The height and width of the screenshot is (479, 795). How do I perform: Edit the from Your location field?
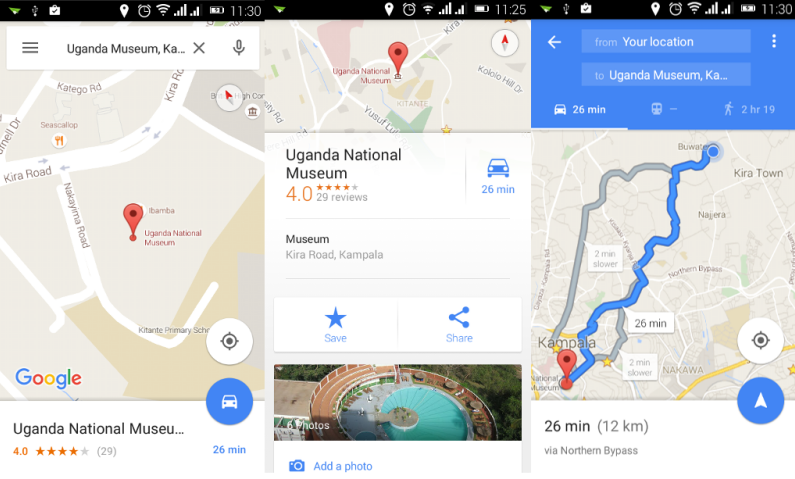666,42
